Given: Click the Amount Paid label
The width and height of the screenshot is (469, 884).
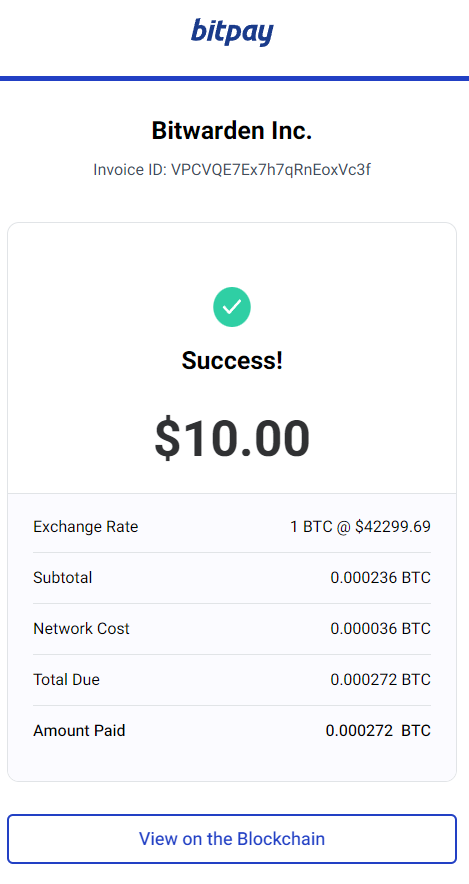Looking at the screenshot, I should 79,731.
